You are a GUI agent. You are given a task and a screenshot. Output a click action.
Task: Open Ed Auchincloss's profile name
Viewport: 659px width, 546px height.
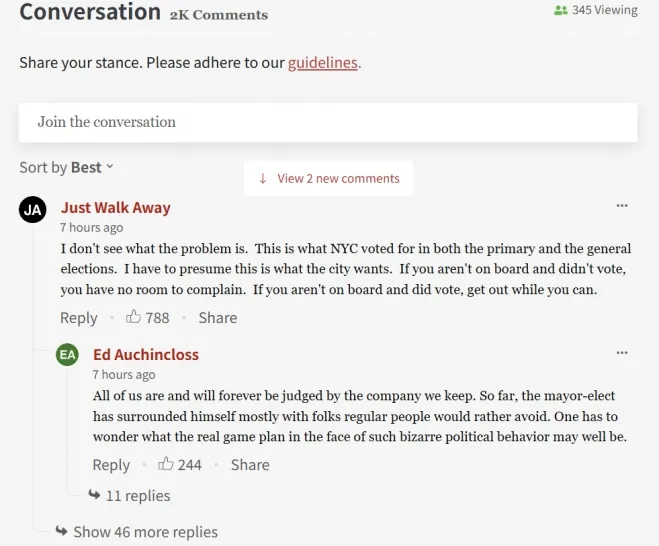tap(146, 355)
